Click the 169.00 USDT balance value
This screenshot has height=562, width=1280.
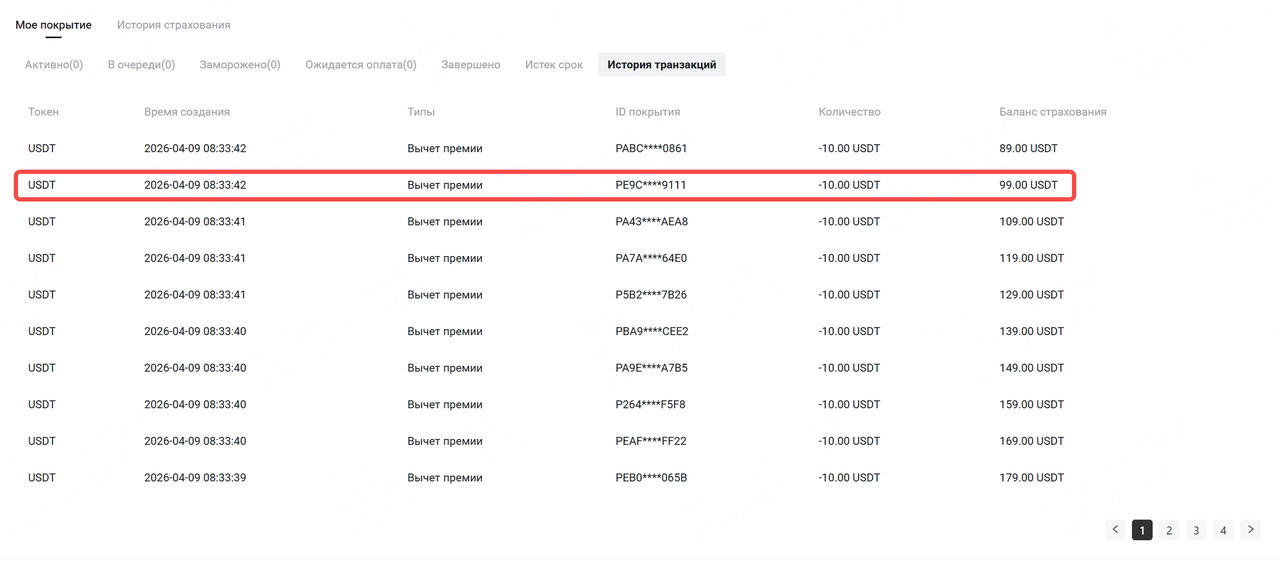pos(1032,441)
